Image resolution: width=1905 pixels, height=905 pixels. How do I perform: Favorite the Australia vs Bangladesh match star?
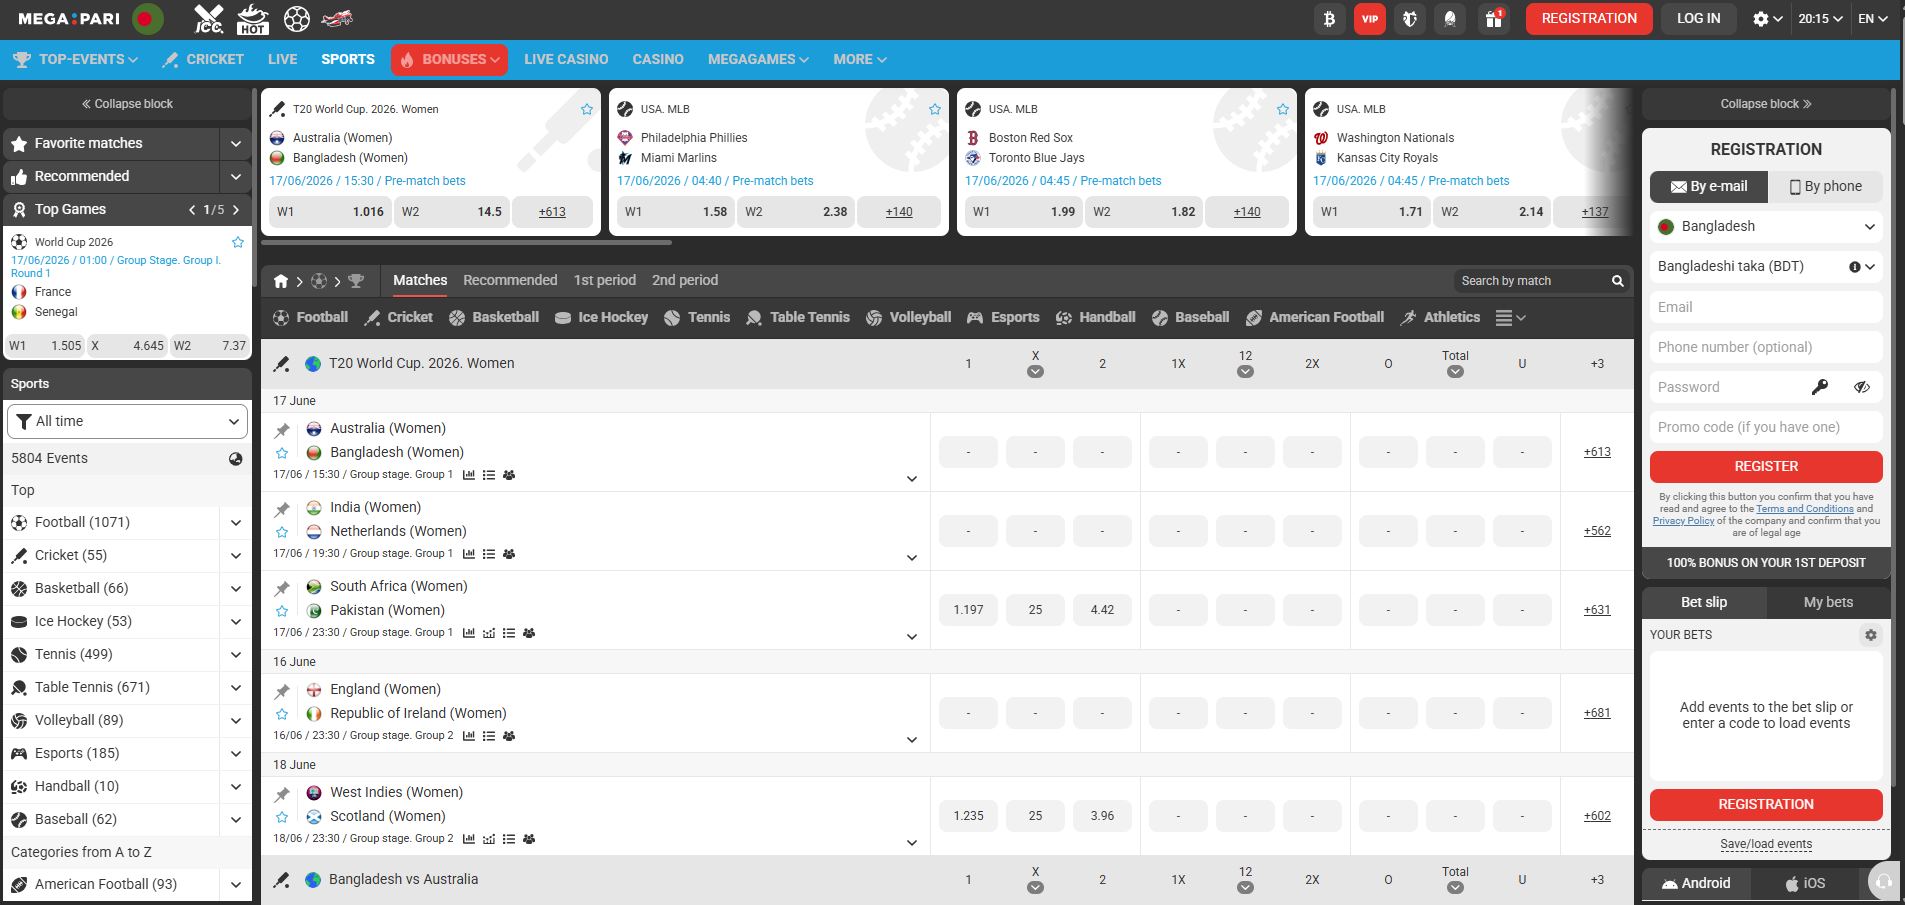pos(282,454)
